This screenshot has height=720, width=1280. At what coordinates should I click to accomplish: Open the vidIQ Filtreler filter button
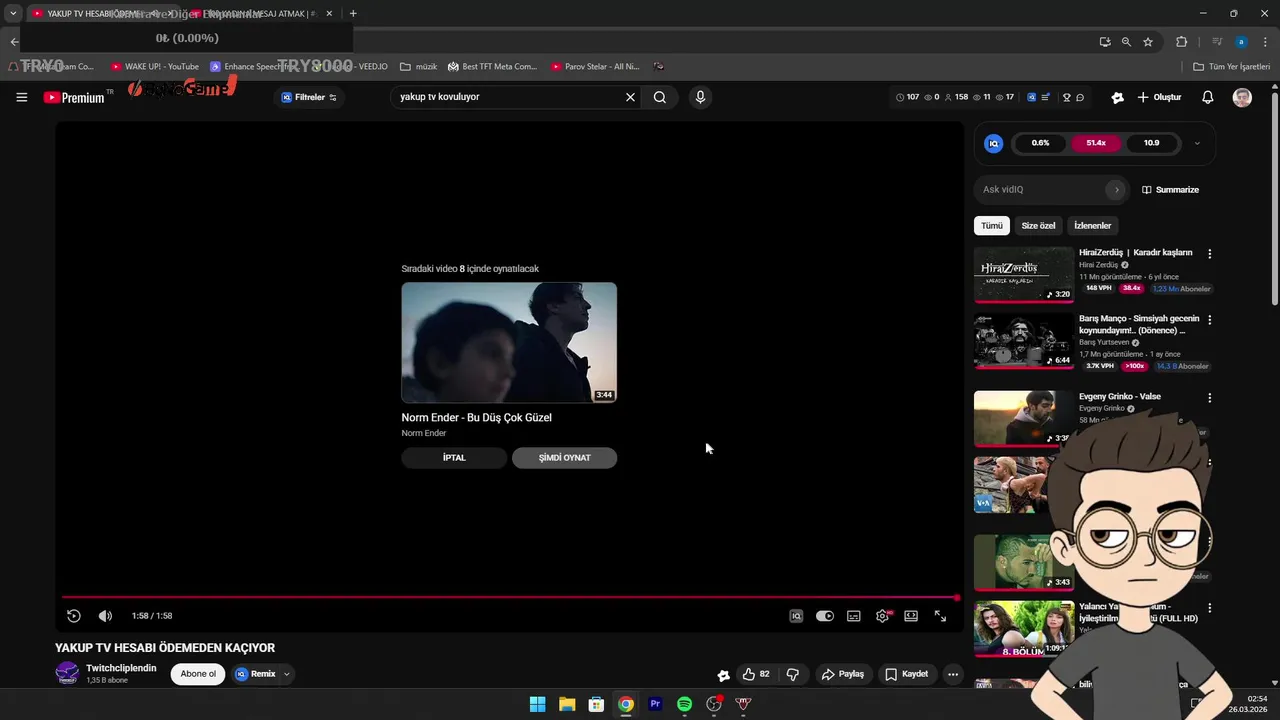pos(309,97)
